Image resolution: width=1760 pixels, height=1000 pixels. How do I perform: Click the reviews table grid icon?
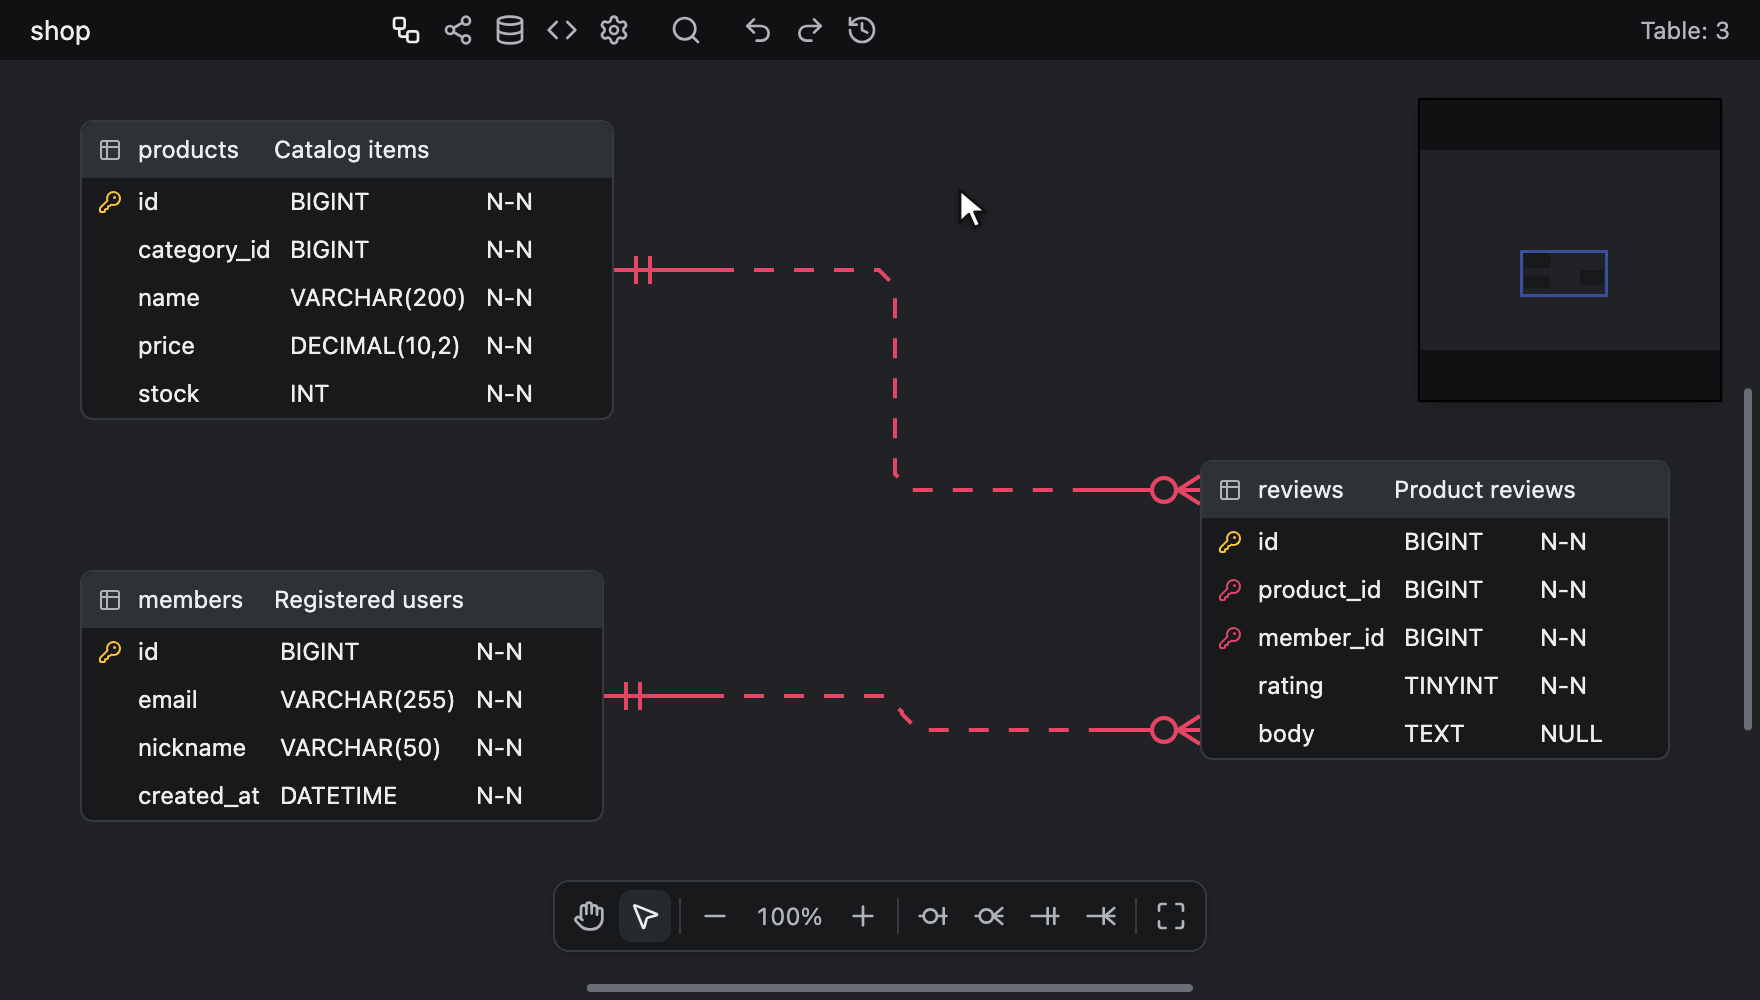[x=1230, y=490]
